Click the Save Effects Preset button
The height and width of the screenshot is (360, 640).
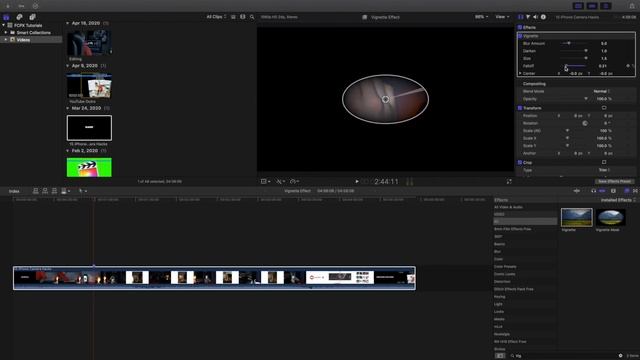click(614, 181)
